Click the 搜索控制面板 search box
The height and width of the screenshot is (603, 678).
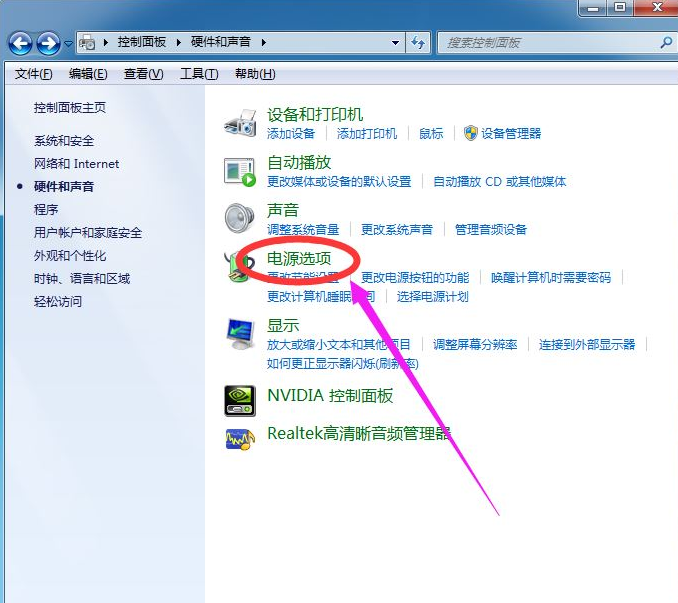click(548, 43)
